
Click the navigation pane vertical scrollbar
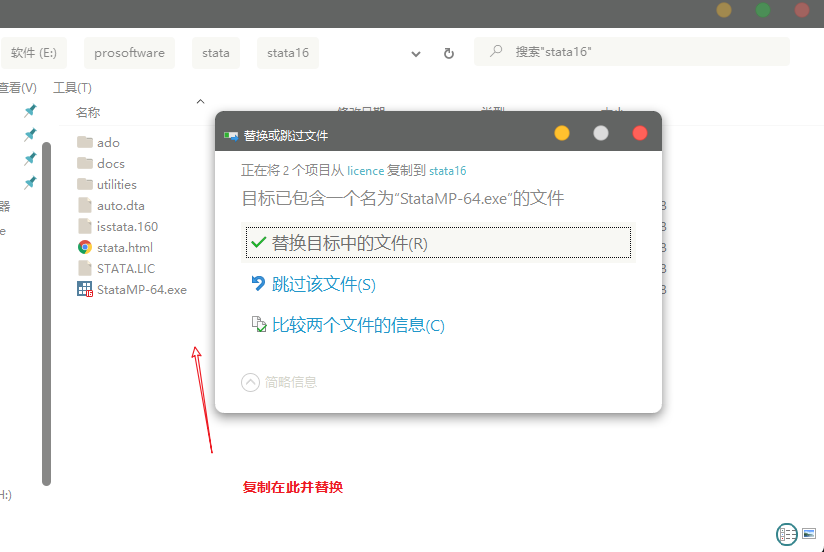click(47, 314)
